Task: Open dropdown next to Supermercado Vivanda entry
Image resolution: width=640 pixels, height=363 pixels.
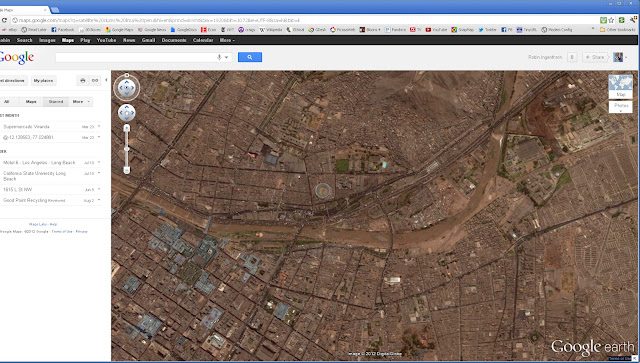Action: pyautogui.click(x=99, y=127)
